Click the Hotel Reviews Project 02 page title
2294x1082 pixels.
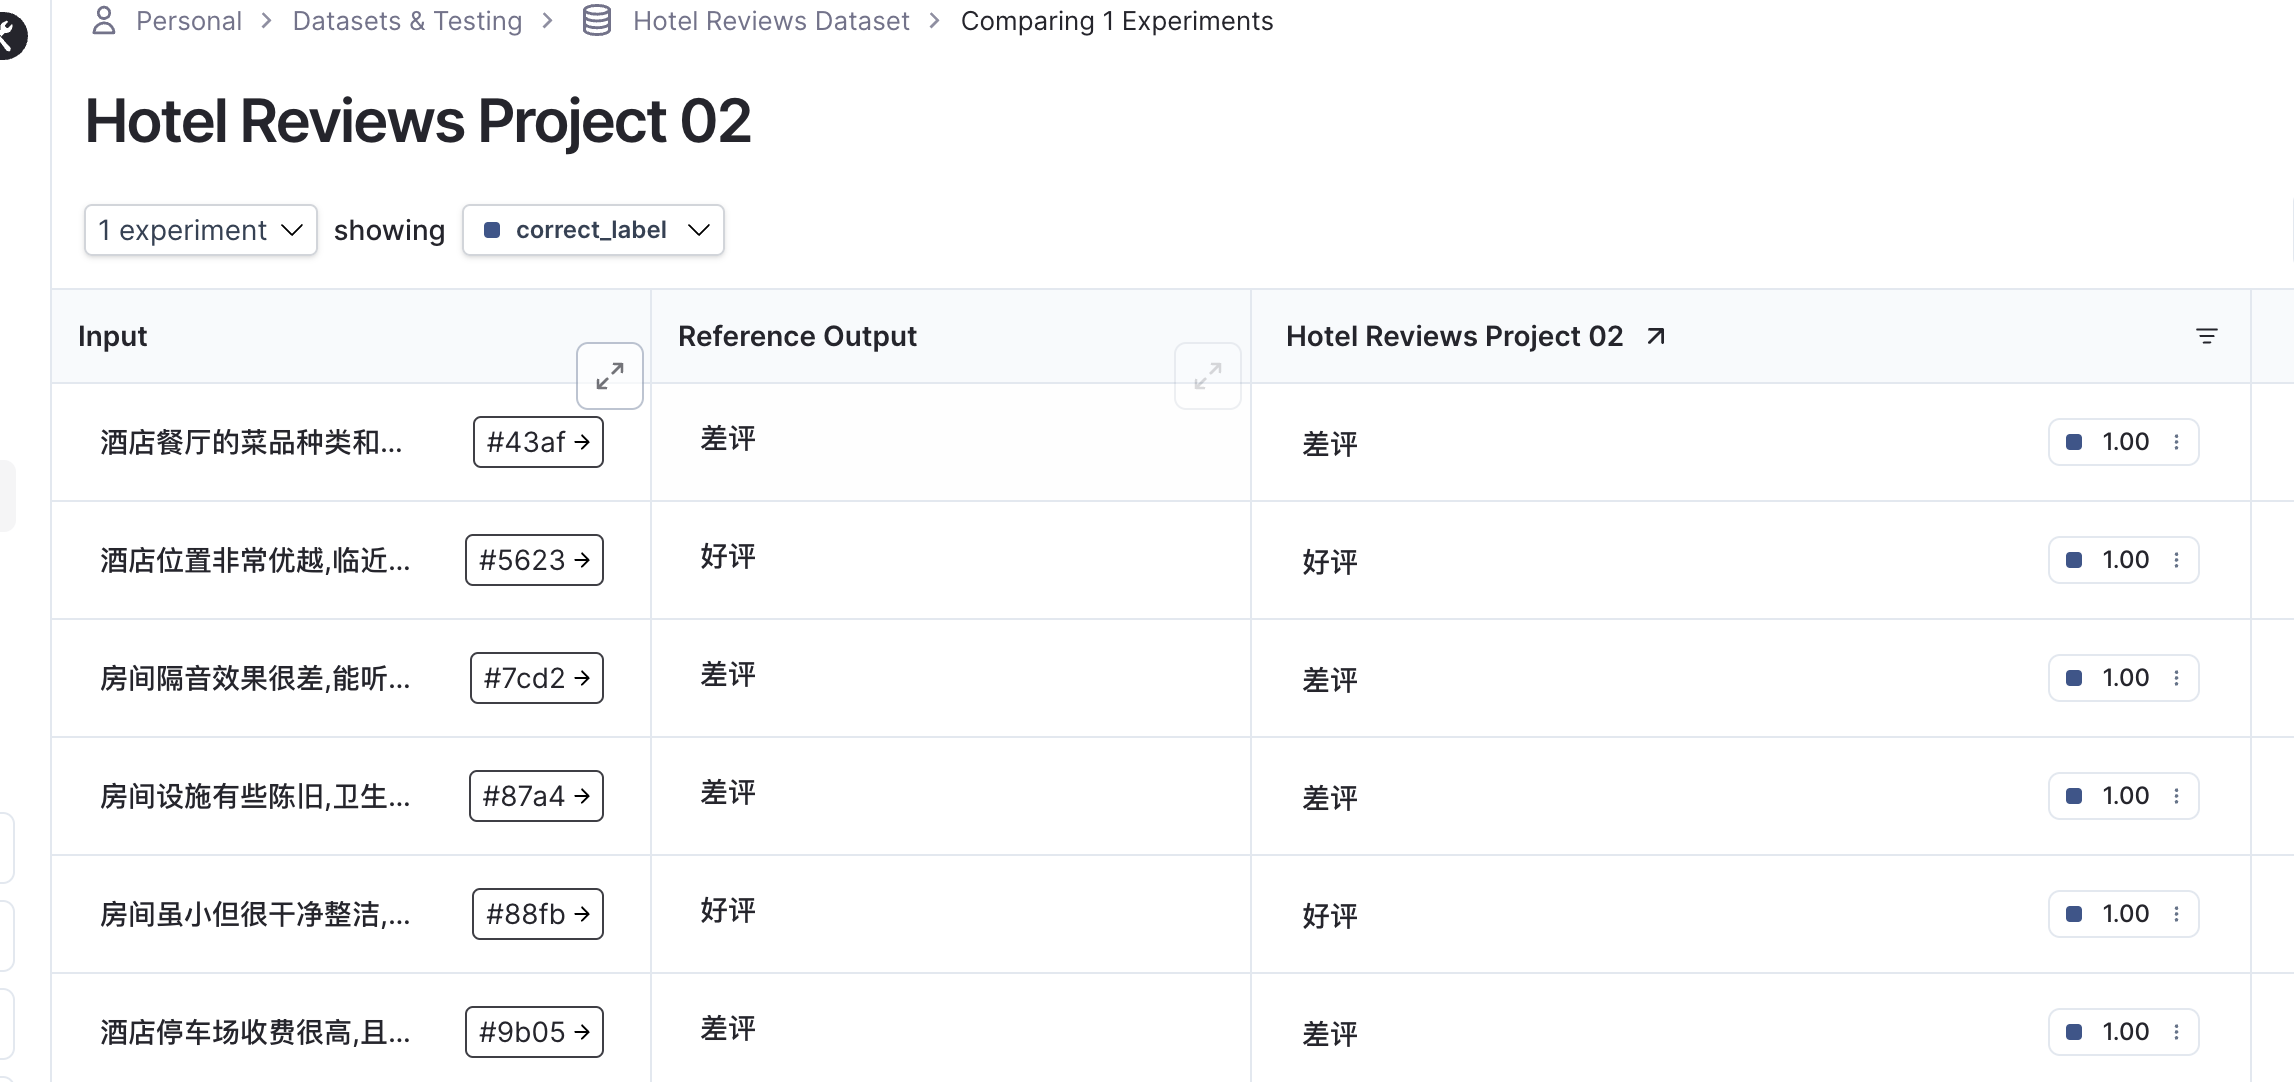(418, 122)
